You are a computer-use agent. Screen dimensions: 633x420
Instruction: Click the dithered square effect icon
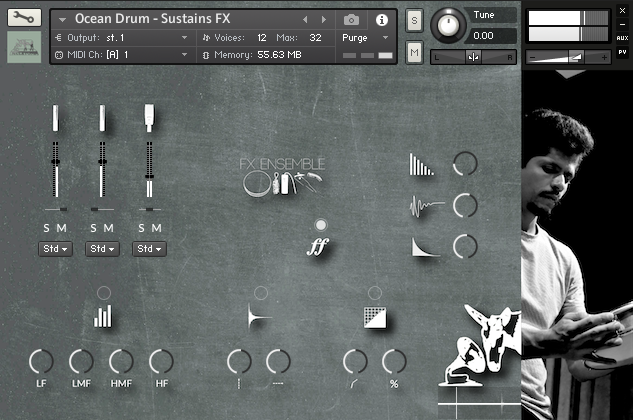click(375, 317)
